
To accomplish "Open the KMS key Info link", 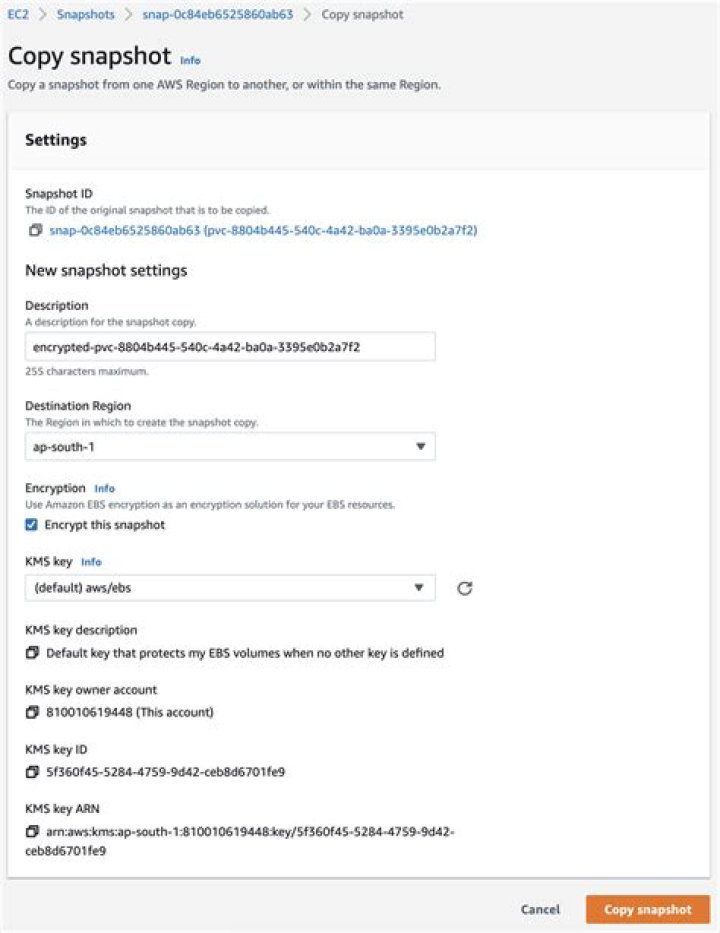I will (91, 562).
